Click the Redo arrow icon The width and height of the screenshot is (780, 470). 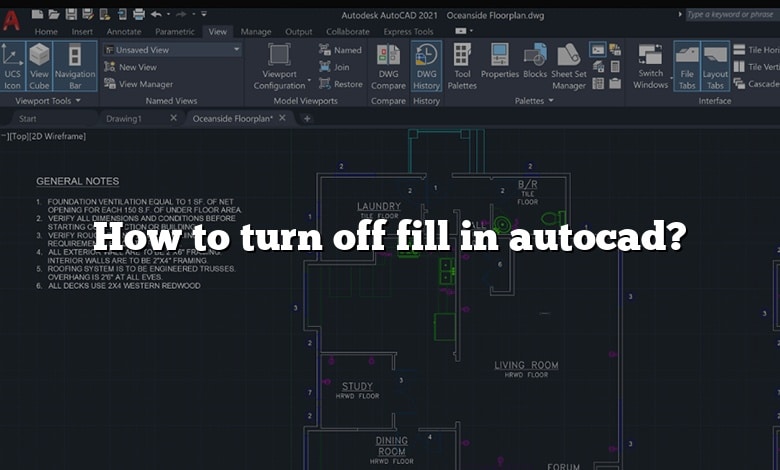click(182, 14)
